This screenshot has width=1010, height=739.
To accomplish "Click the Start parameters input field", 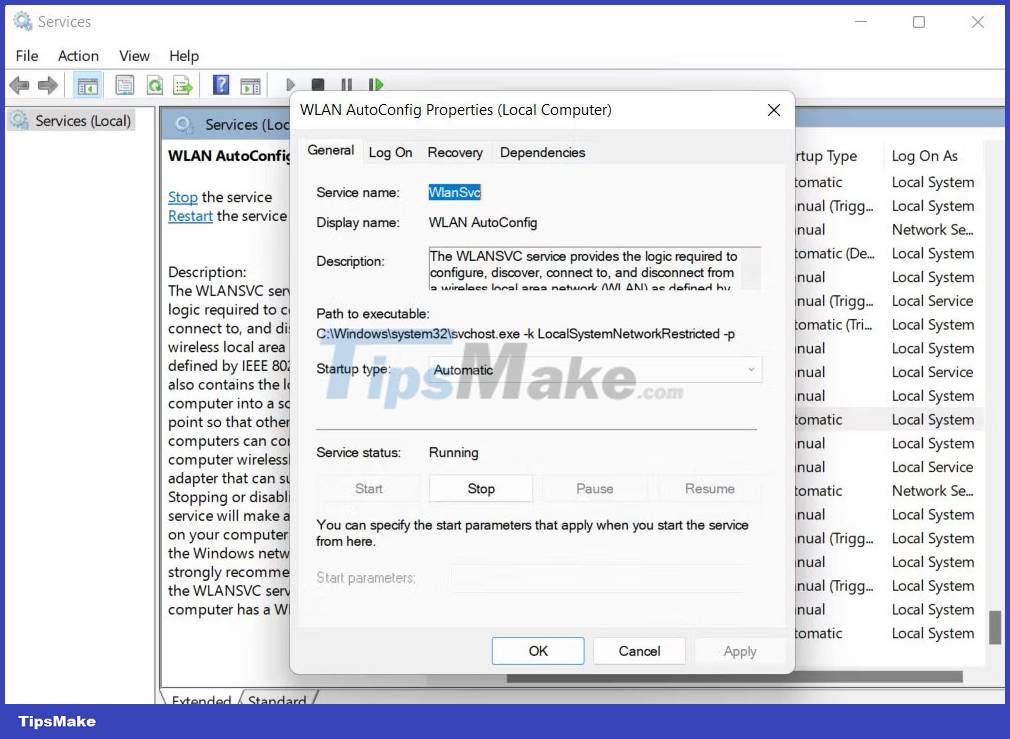I will coord(600,578).
